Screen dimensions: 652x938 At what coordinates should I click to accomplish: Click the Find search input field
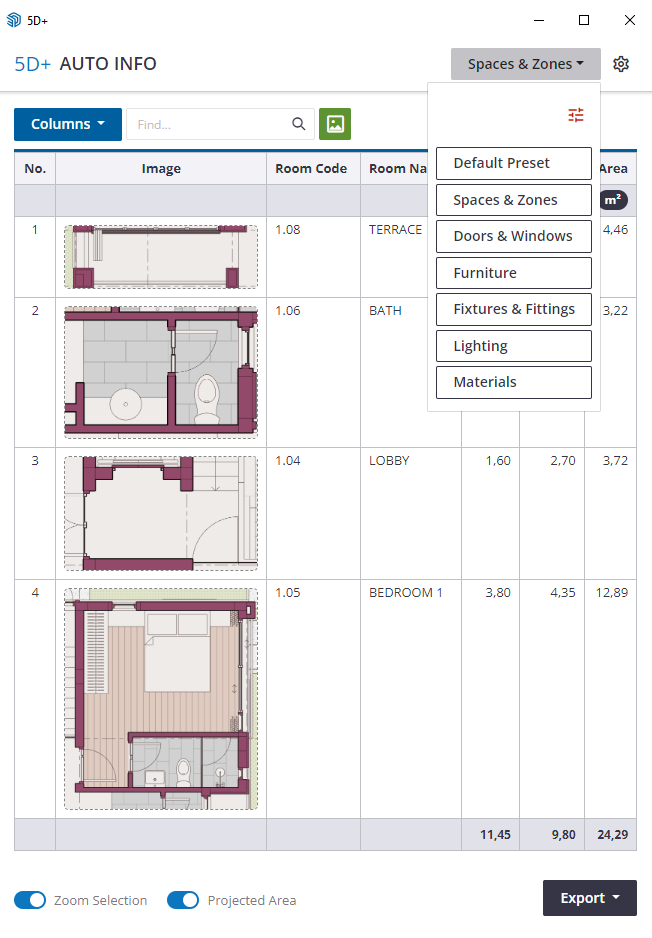tap(210, 124)
